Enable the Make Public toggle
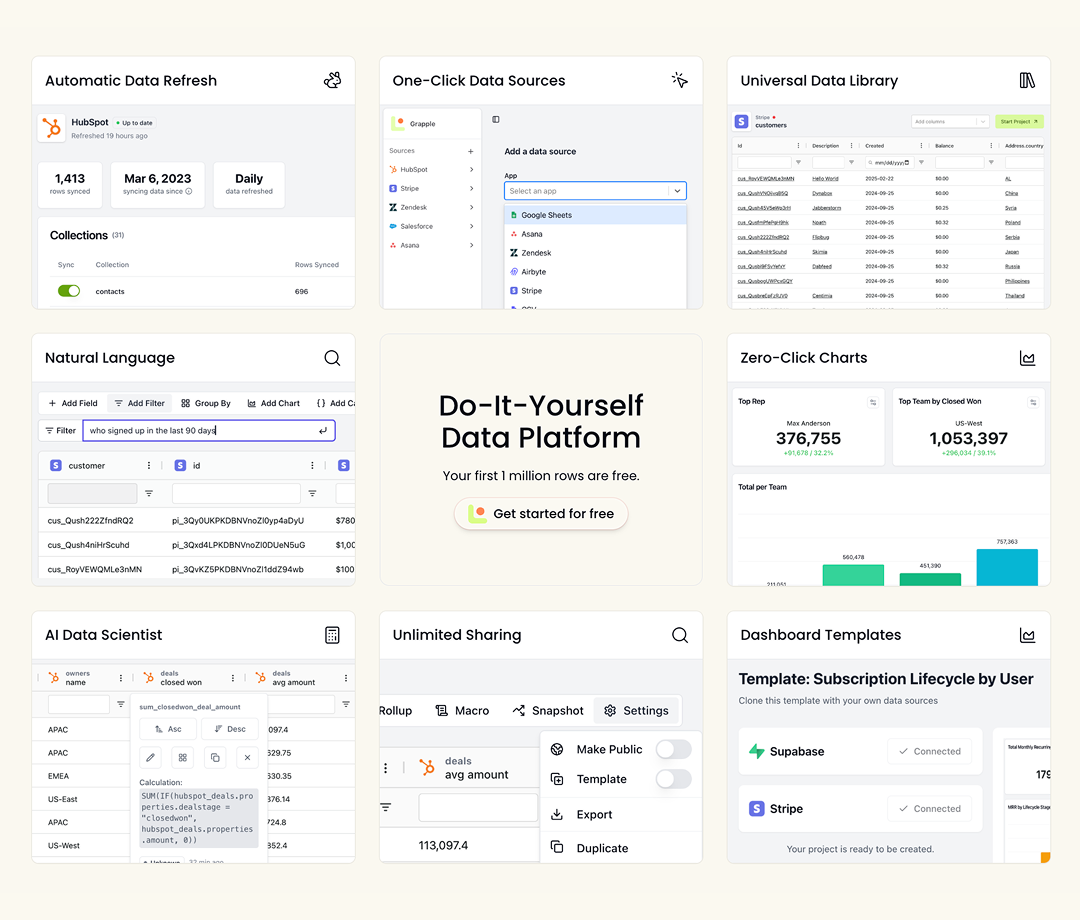Image resolution: width=1080 pixels, height=920 pixels. pyautogui.click(x=673, y=749)
